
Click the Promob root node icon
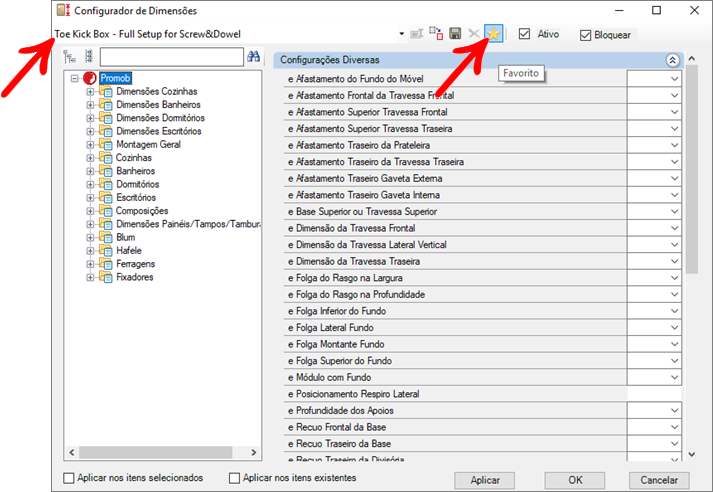(90, 78)
